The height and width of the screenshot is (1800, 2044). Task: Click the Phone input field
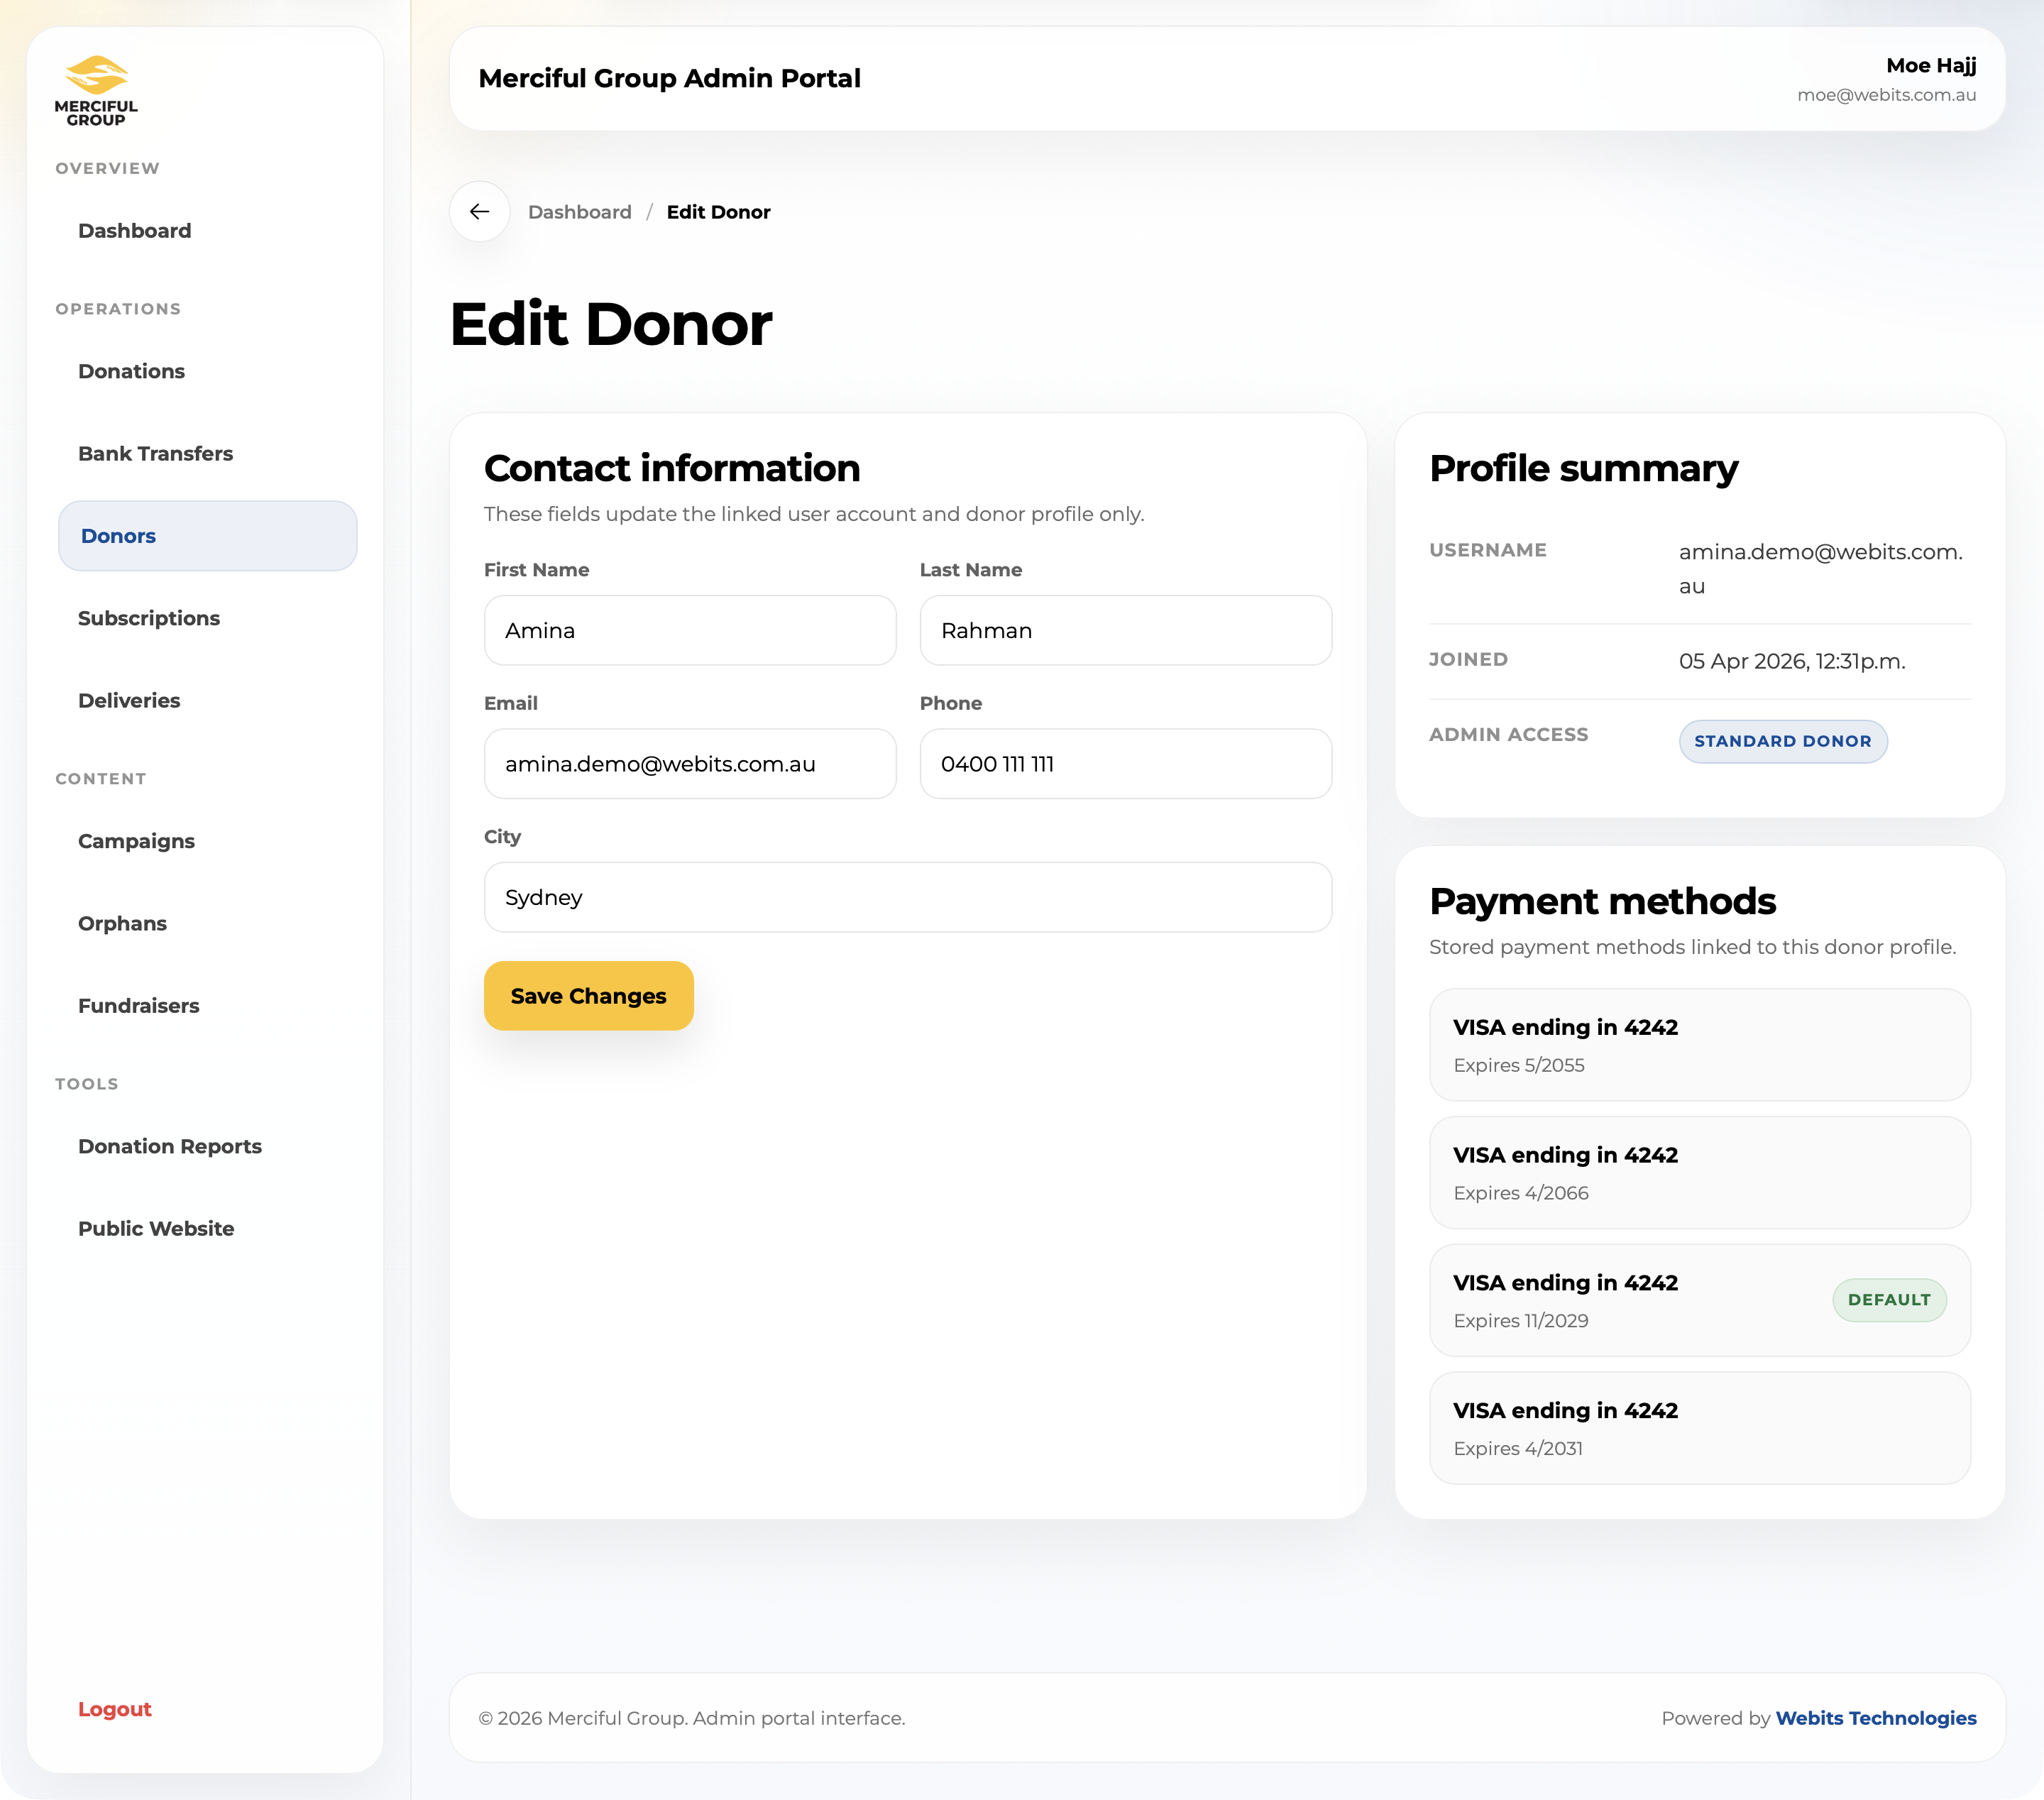(1126, 764)
